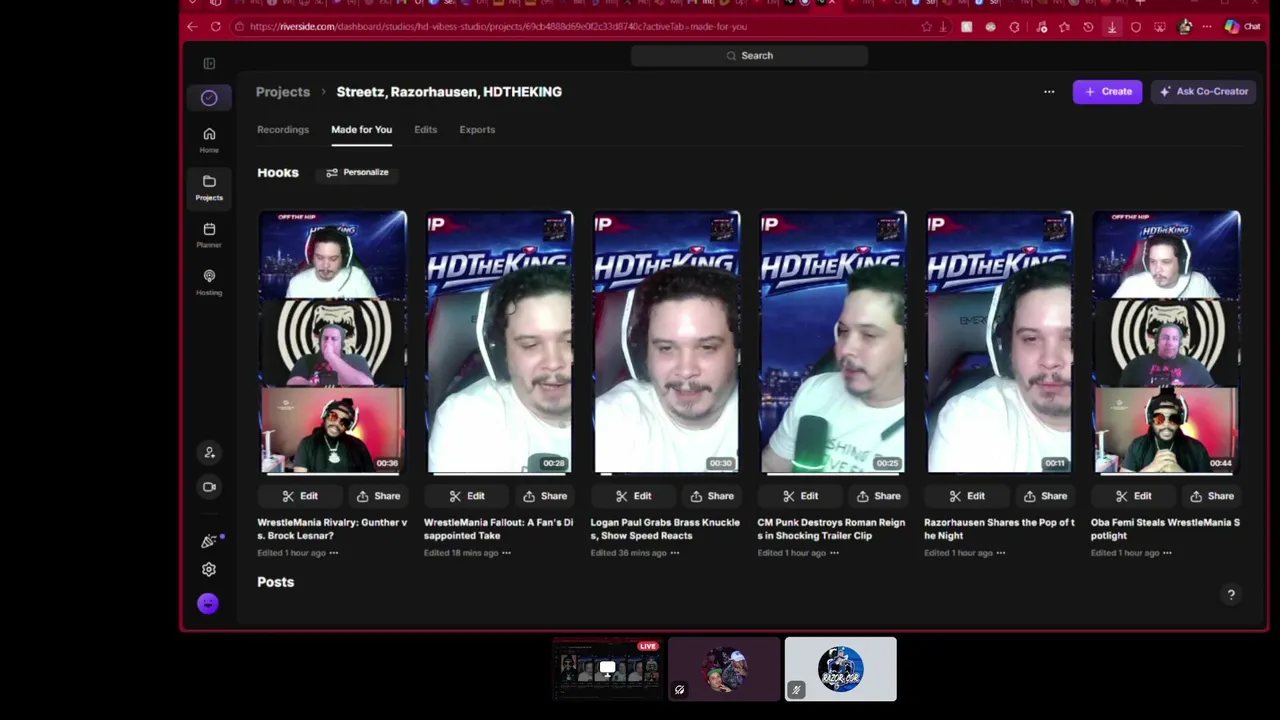The height and width of the screenshot is (720, 1280).
Task: Open the settings gear in sidebar
Action: click(x=209, y=569)
